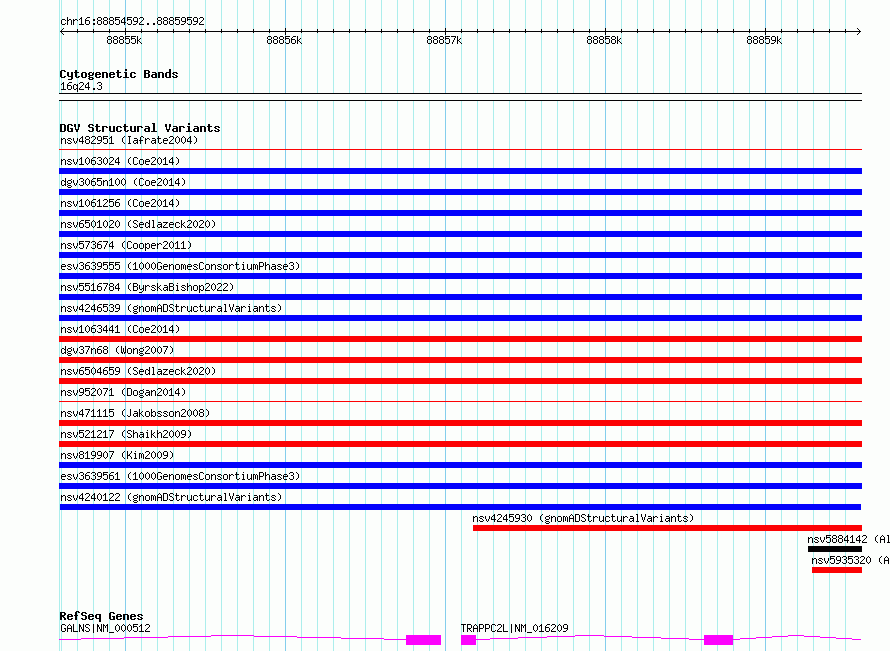
Task: Select nsv819907 (Kim2009) variant label
Action: point(117,455)
